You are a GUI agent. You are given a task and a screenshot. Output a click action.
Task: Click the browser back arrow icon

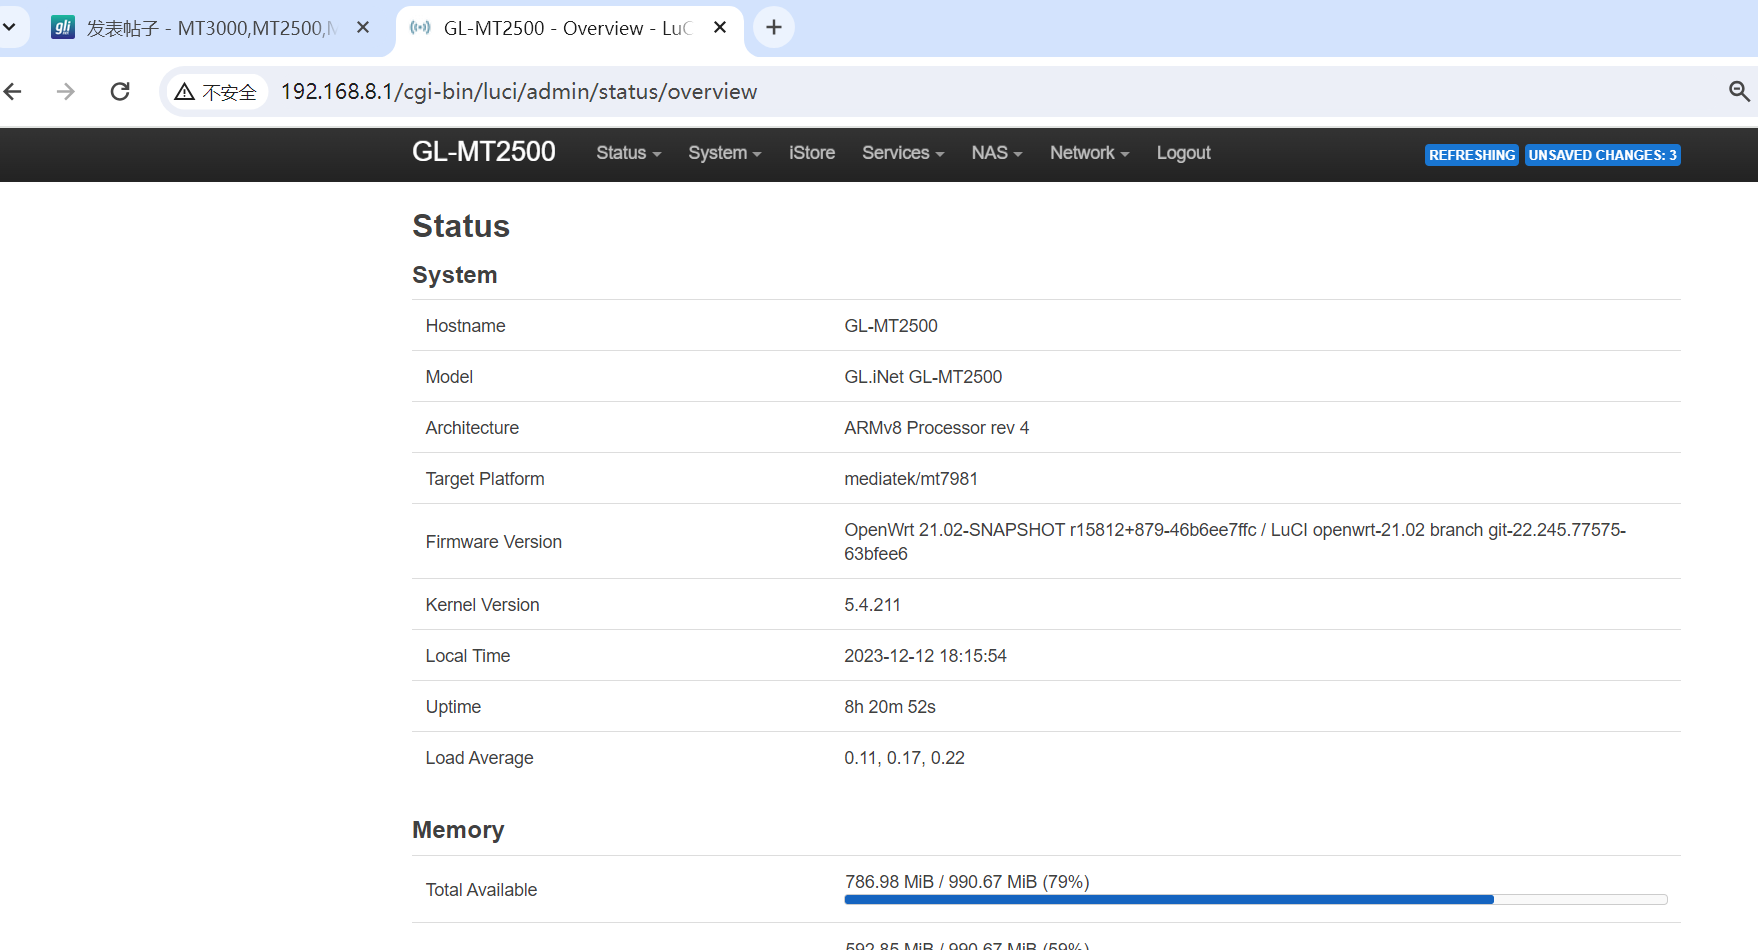(x=13, y=92)
